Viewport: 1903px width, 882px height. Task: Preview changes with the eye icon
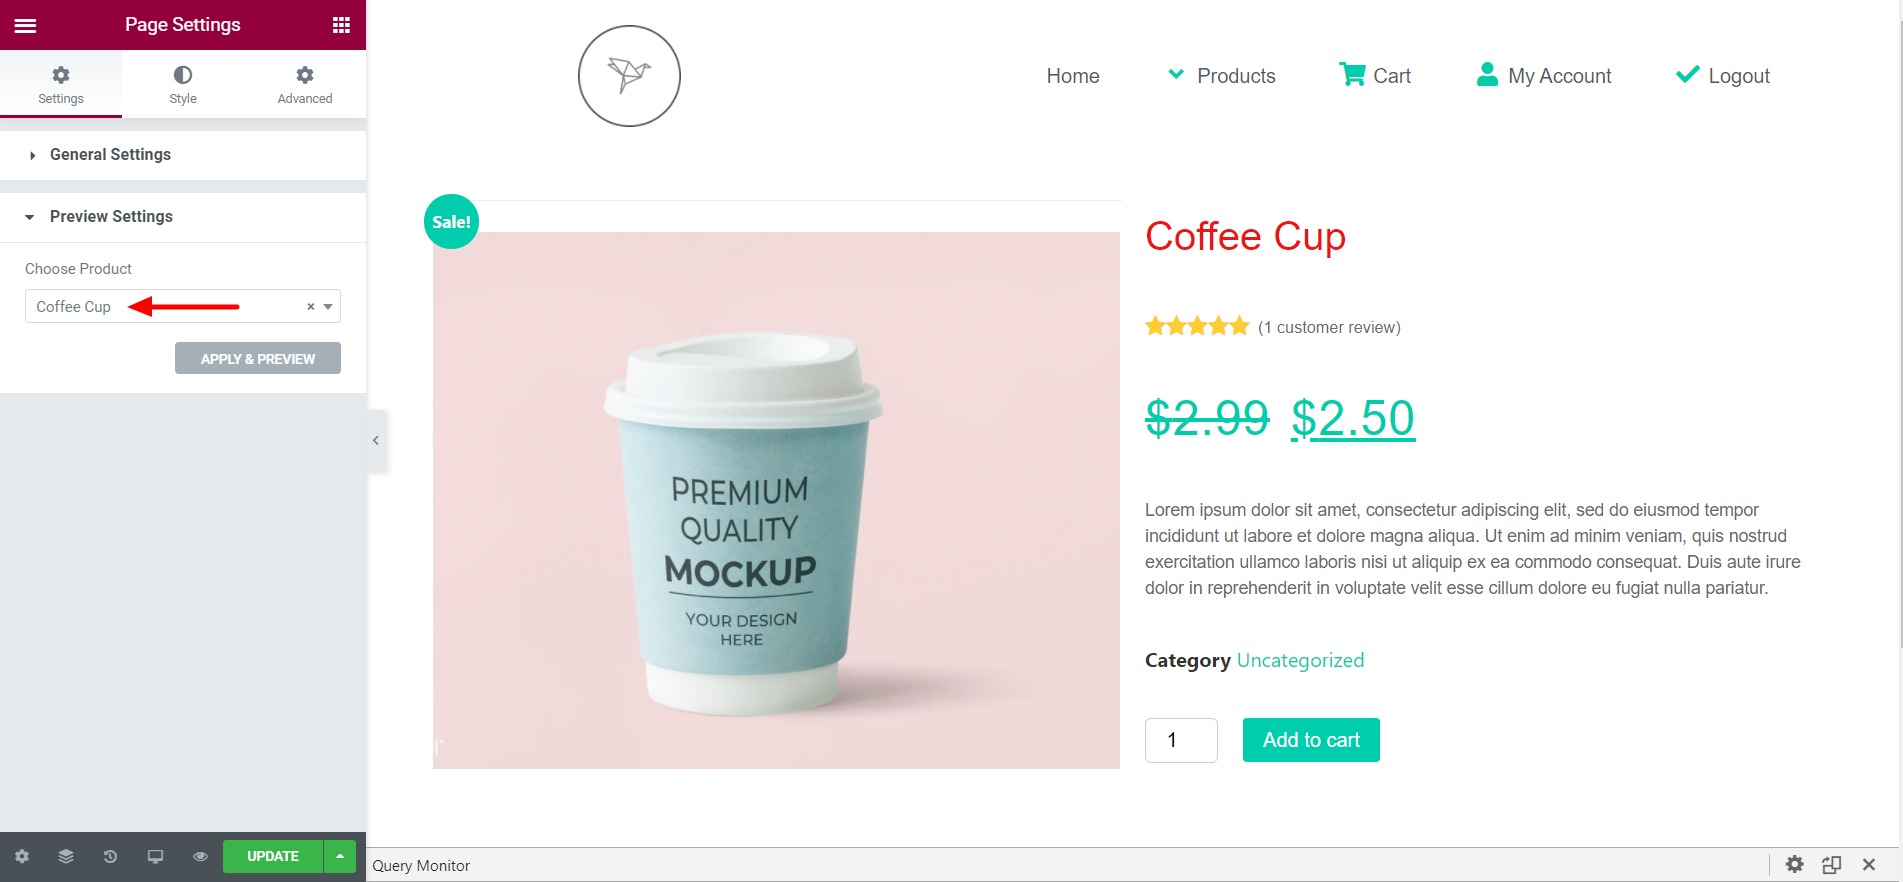(199, 856)
